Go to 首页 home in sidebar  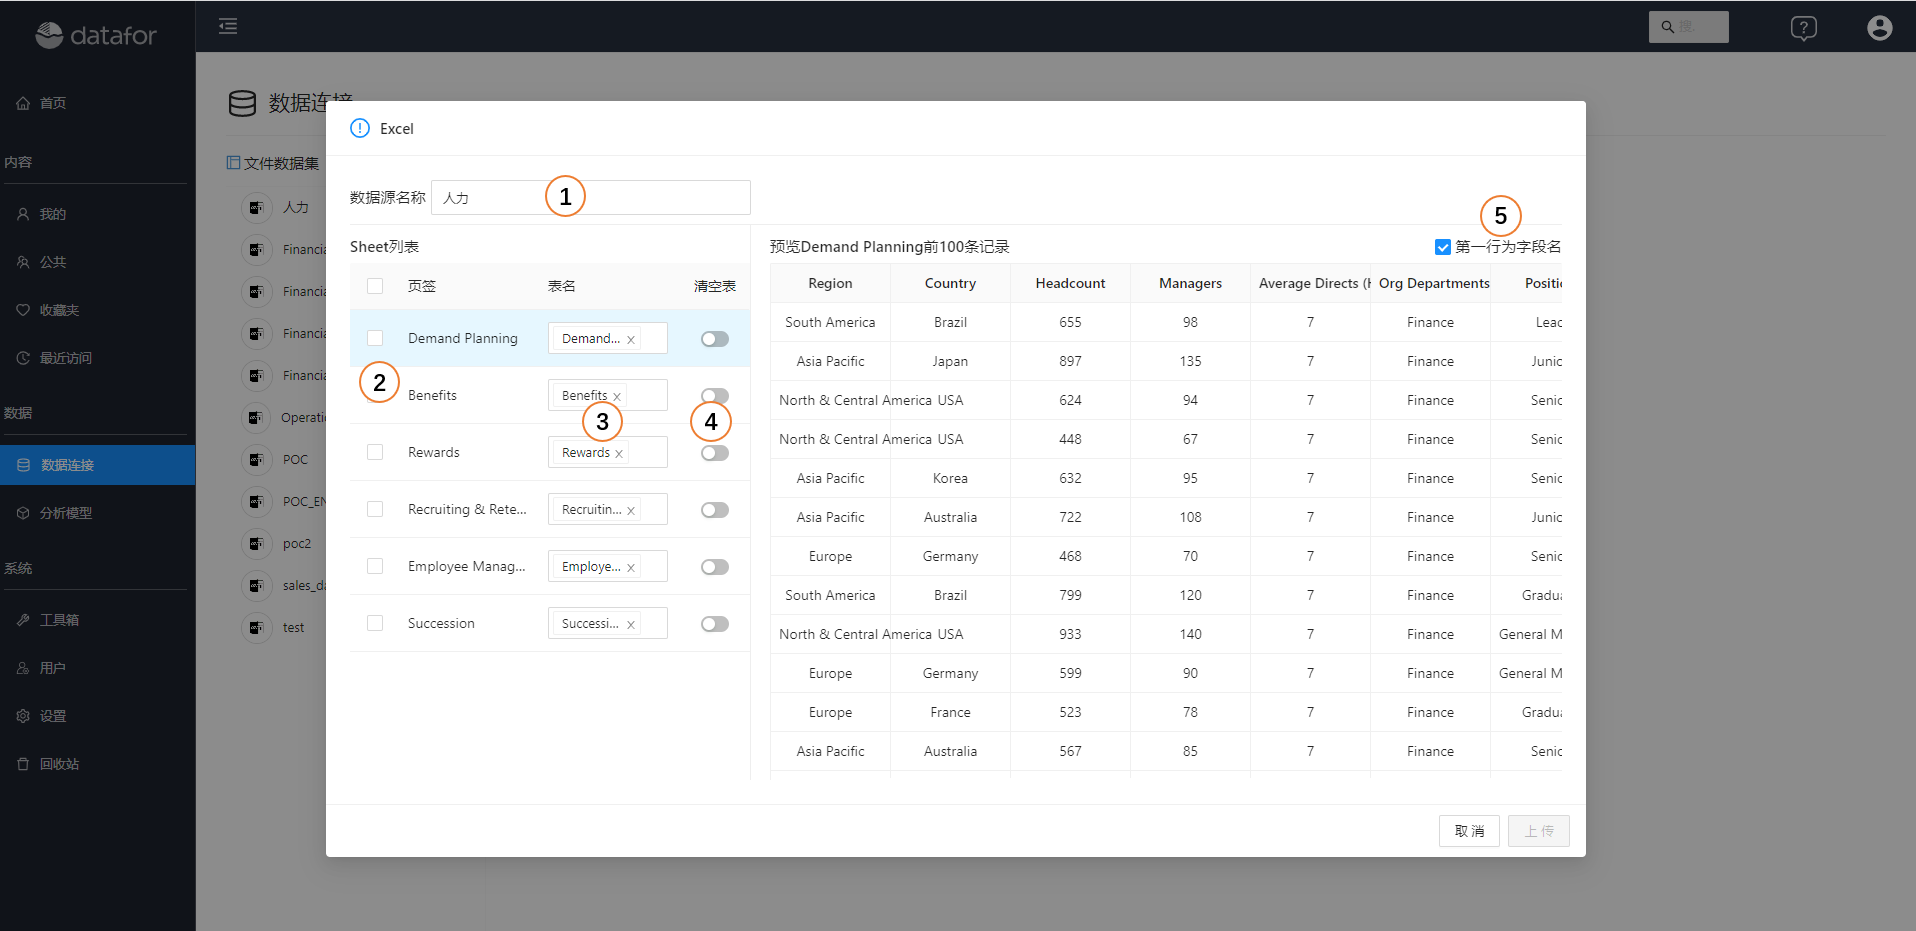click(53, 103)
